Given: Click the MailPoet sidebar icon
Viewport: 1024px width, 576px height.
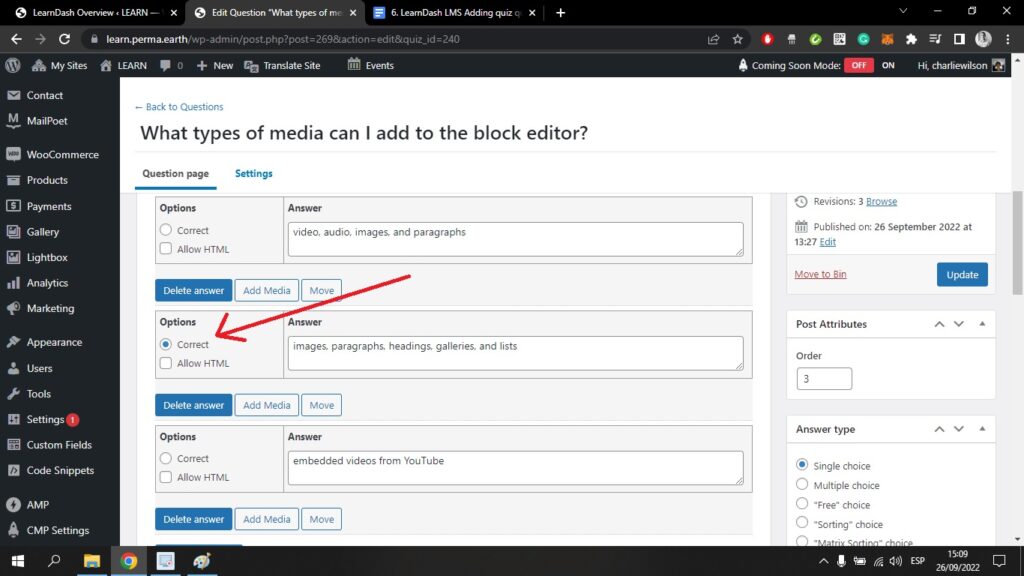Looking at the screenshot, I should (x=13, y=121).
